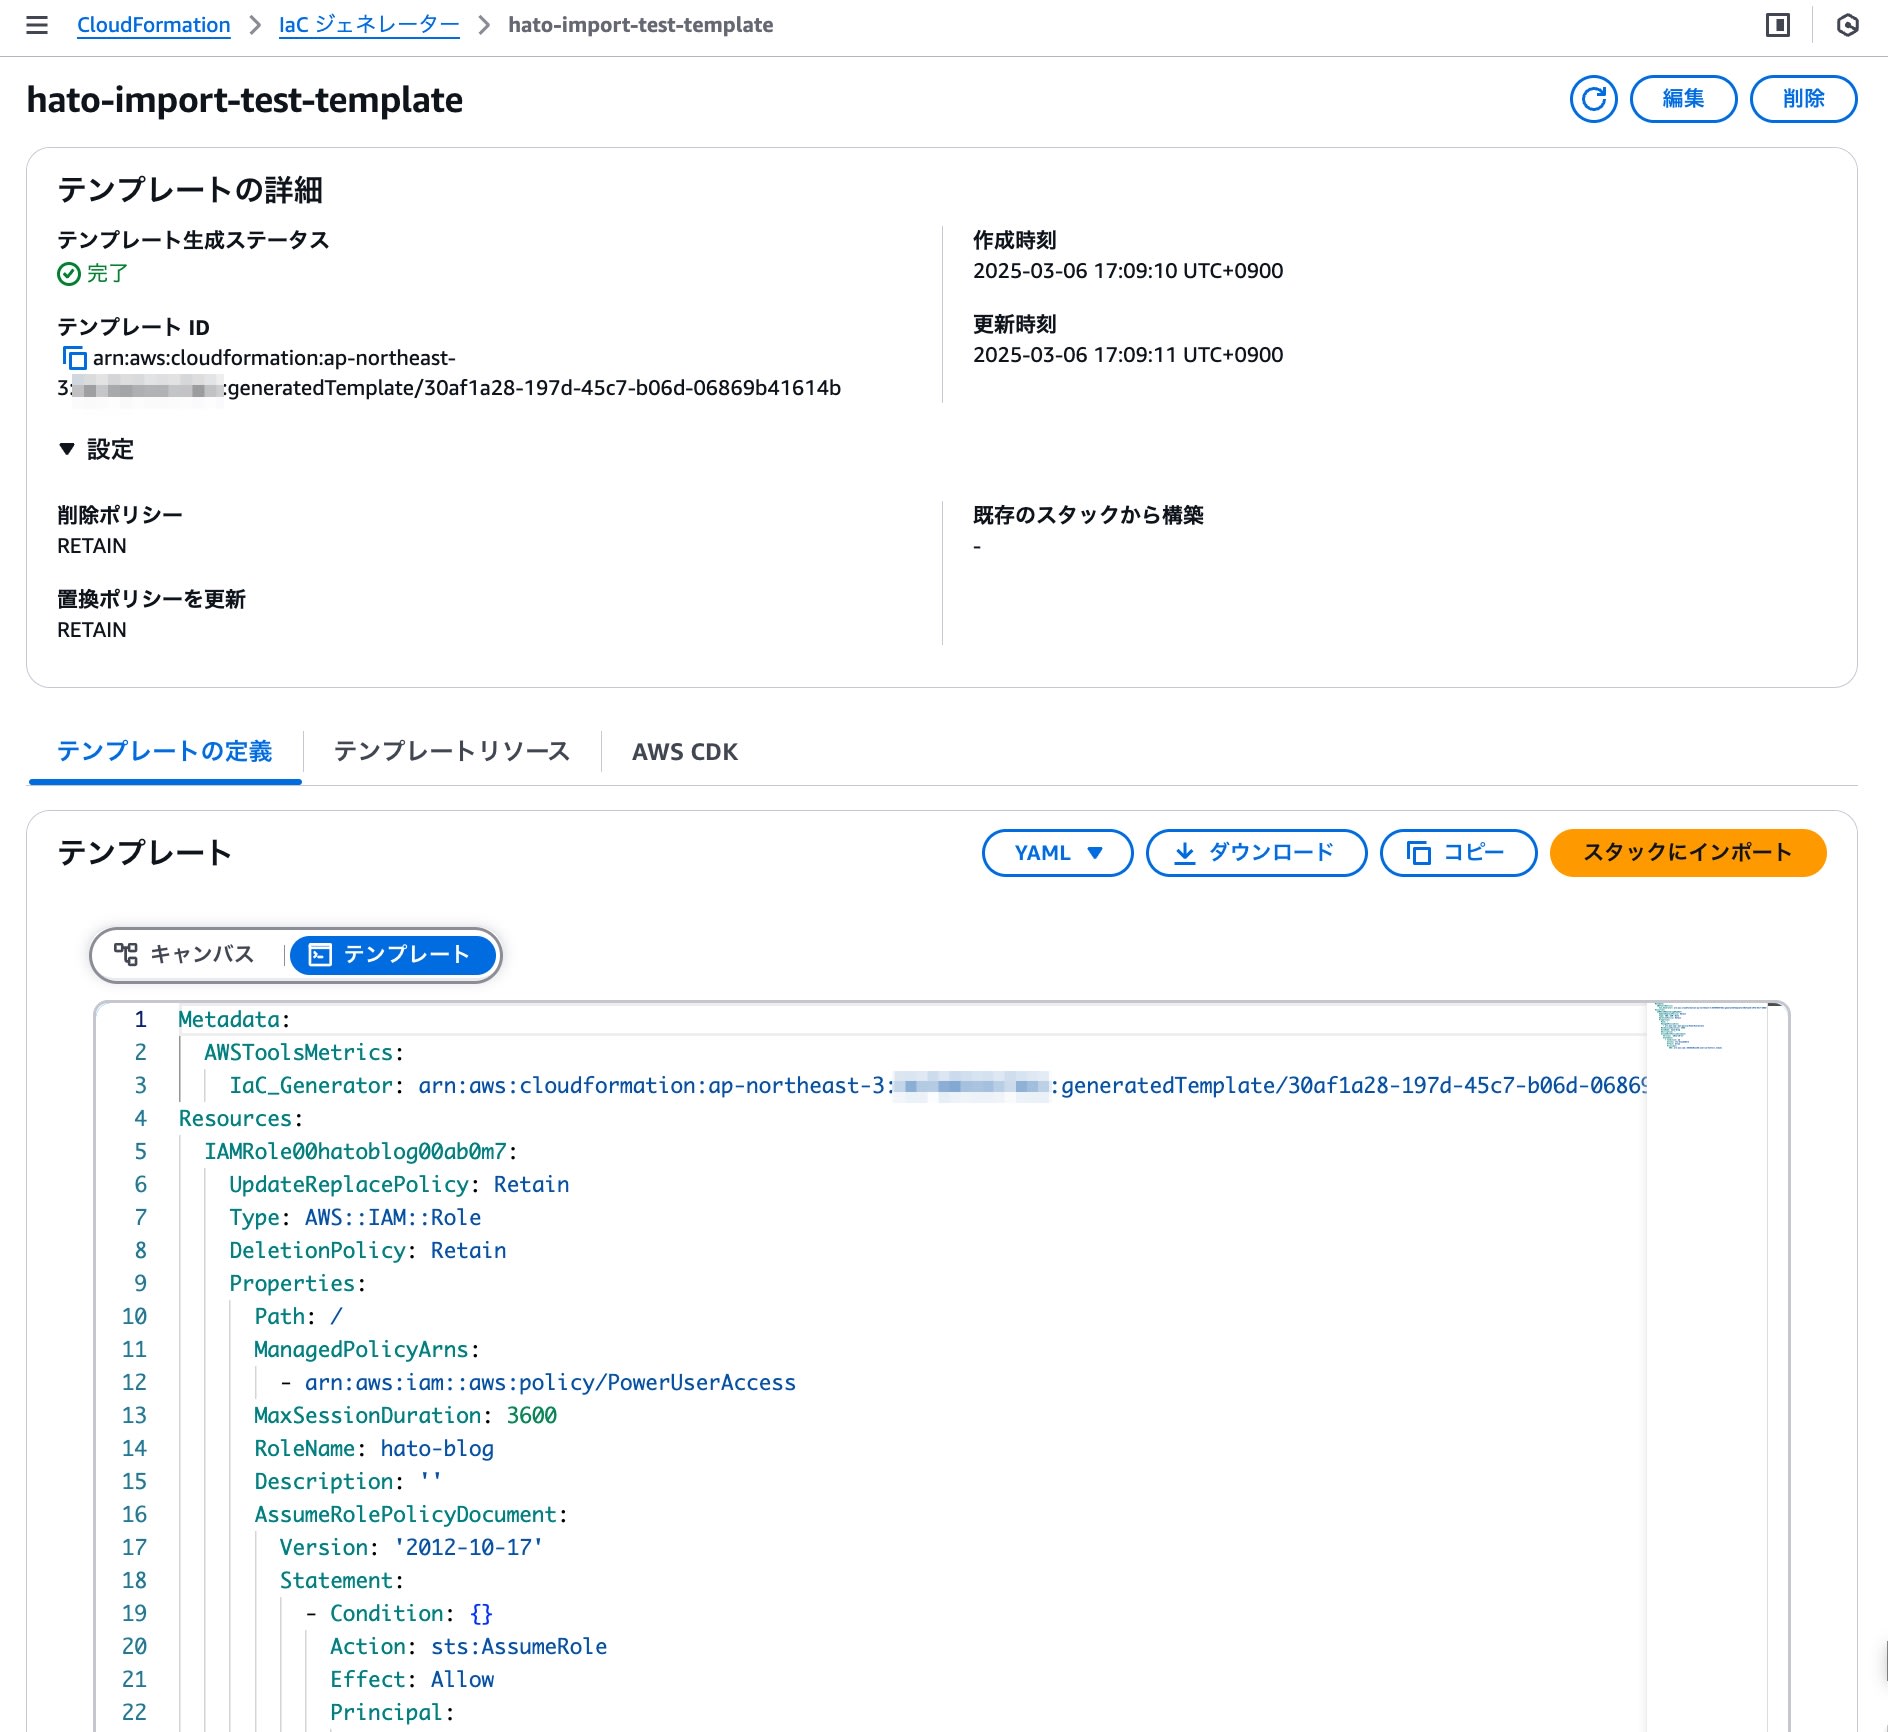Image resolution: width=1888 pixels, height=1732 pixels.
Task: Click the DeletionPolicy: Retain line
Action: coord(367,1250)
